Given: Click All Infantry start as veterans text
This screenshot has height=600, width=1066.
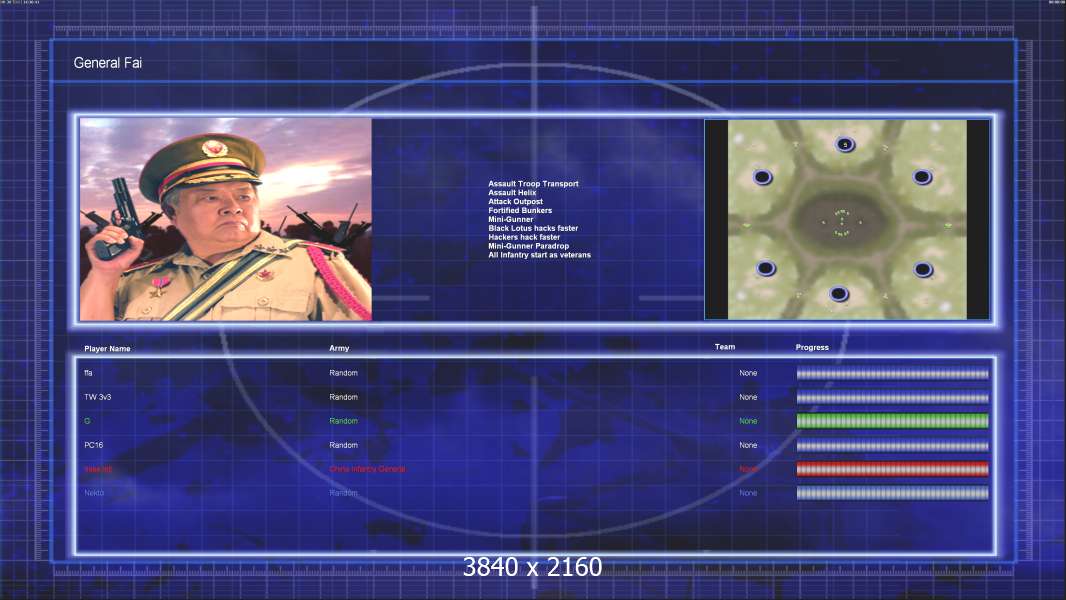Looking at the screenshot, I should click(539, 255).
